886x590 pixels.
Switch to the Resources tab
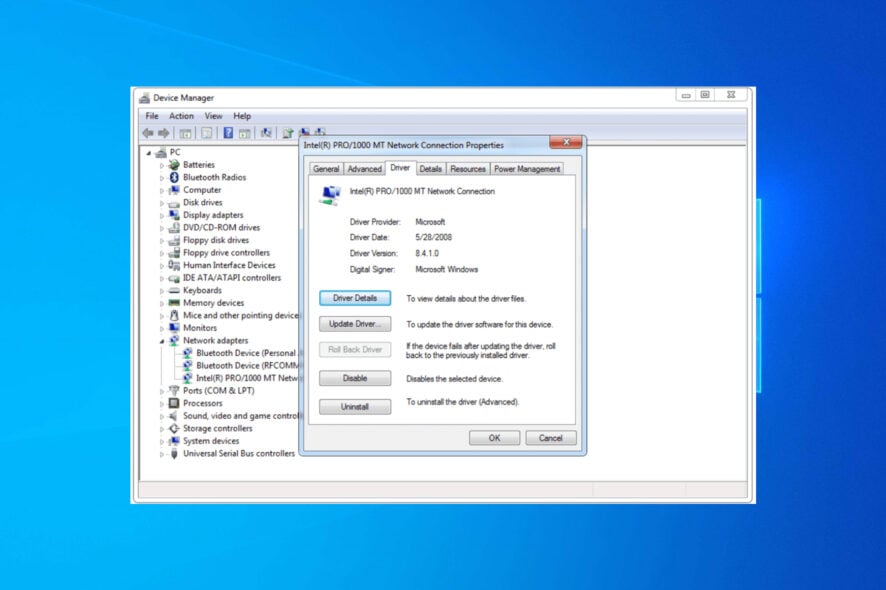pos(467,168)
